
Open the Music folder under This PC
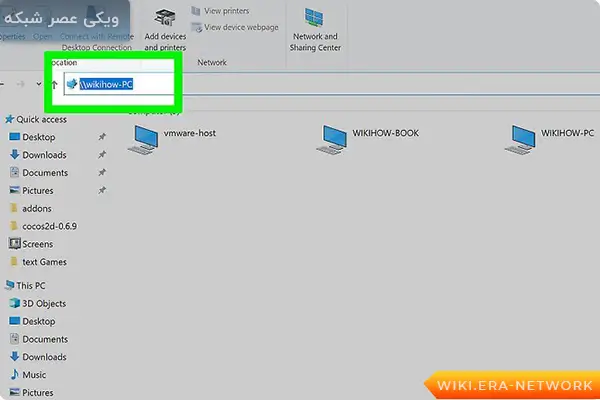tap(34, 375)
